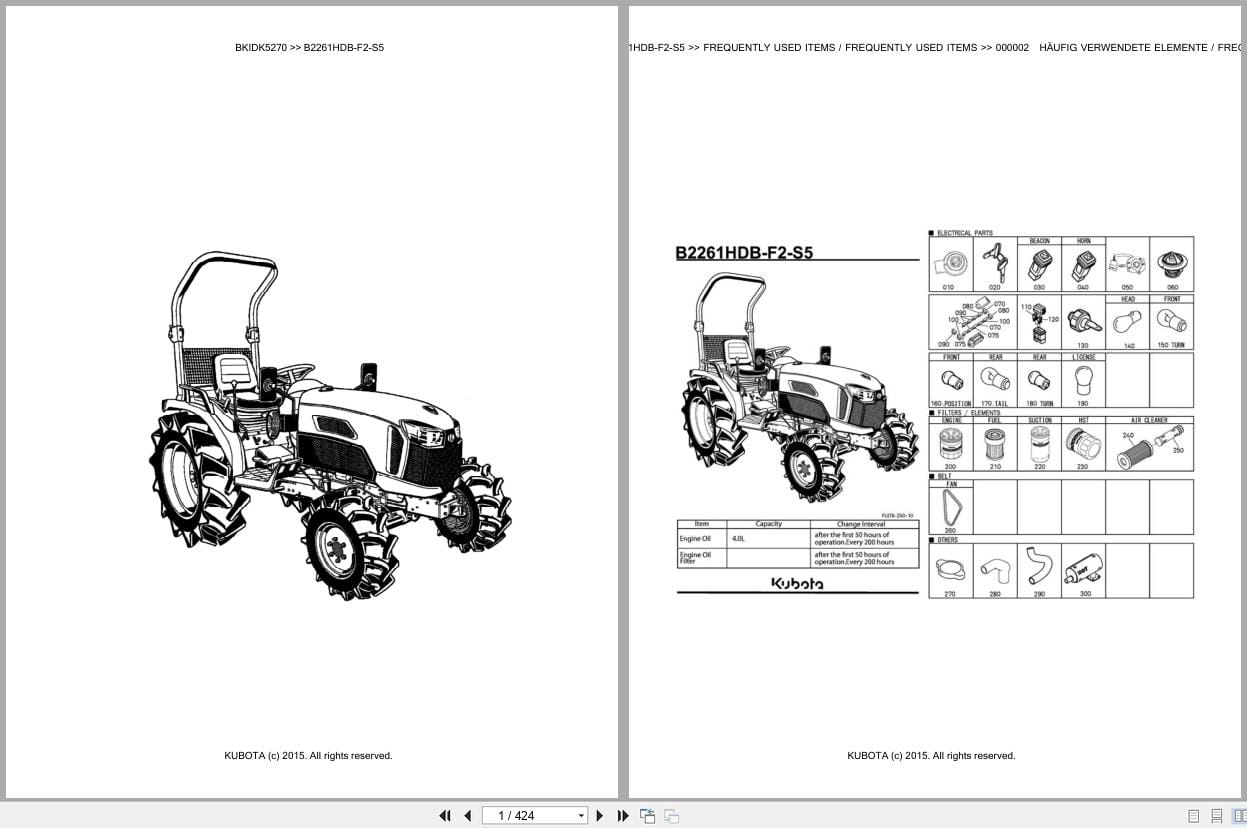
Task: Click the 4.0L capacity value
Action: (738, 539)
